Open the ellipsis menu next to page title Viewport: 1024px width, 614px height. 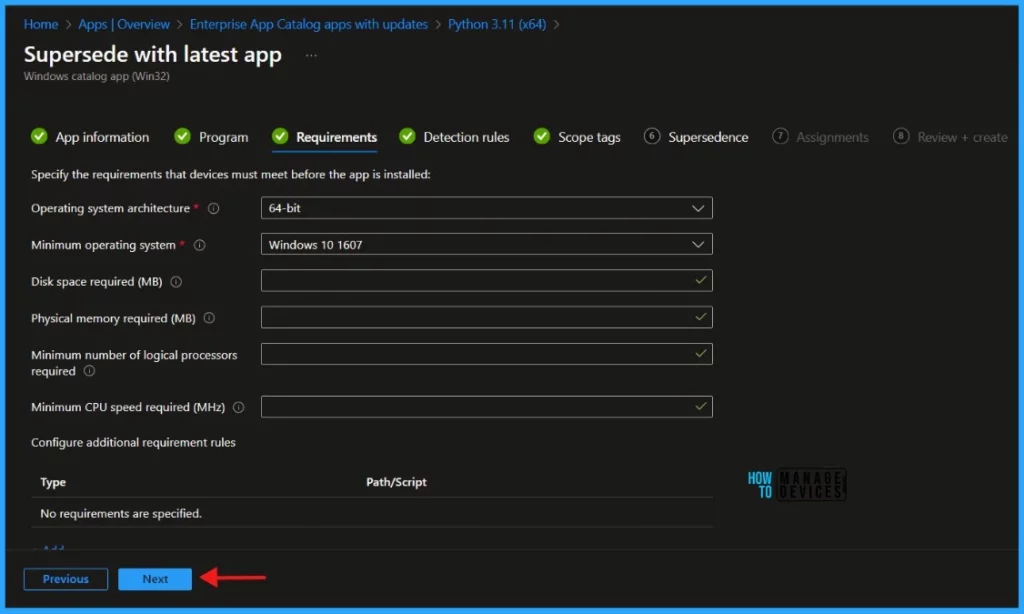312,56
